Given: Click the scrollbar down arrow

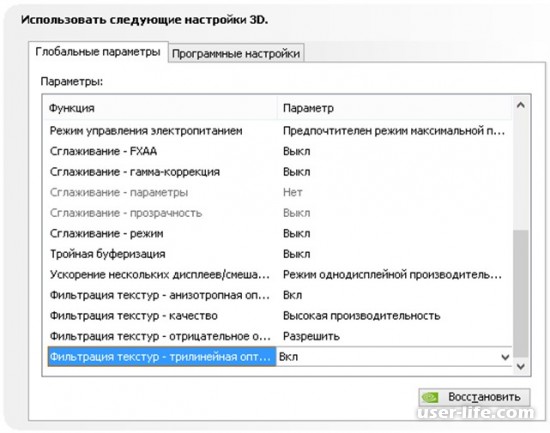Looking at the screenshot, I should coord(521,366).
